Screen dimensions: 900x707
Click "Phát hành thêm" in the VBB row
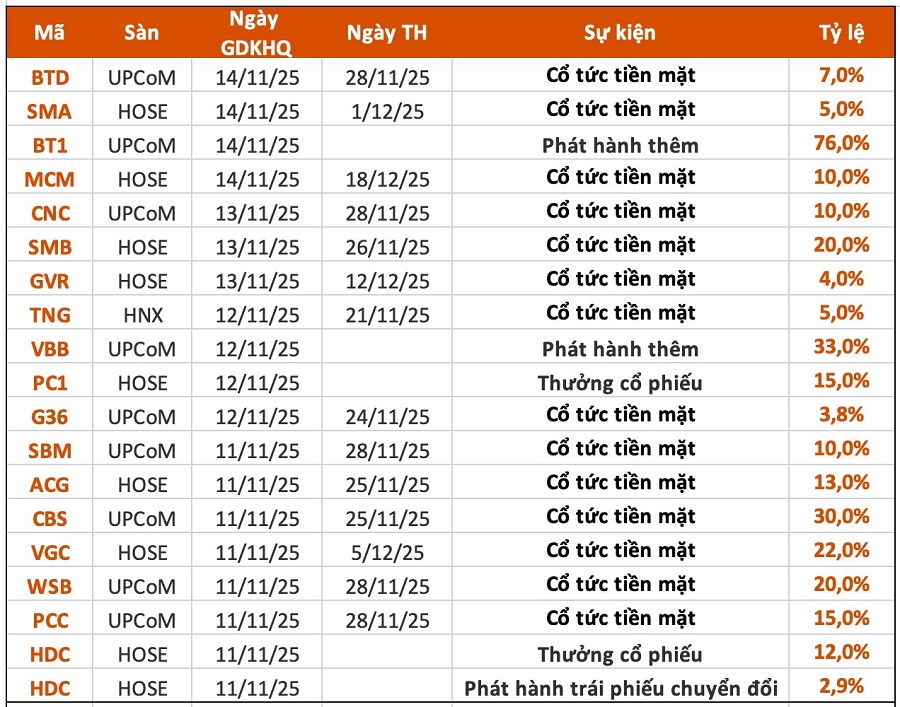(621, 349)
